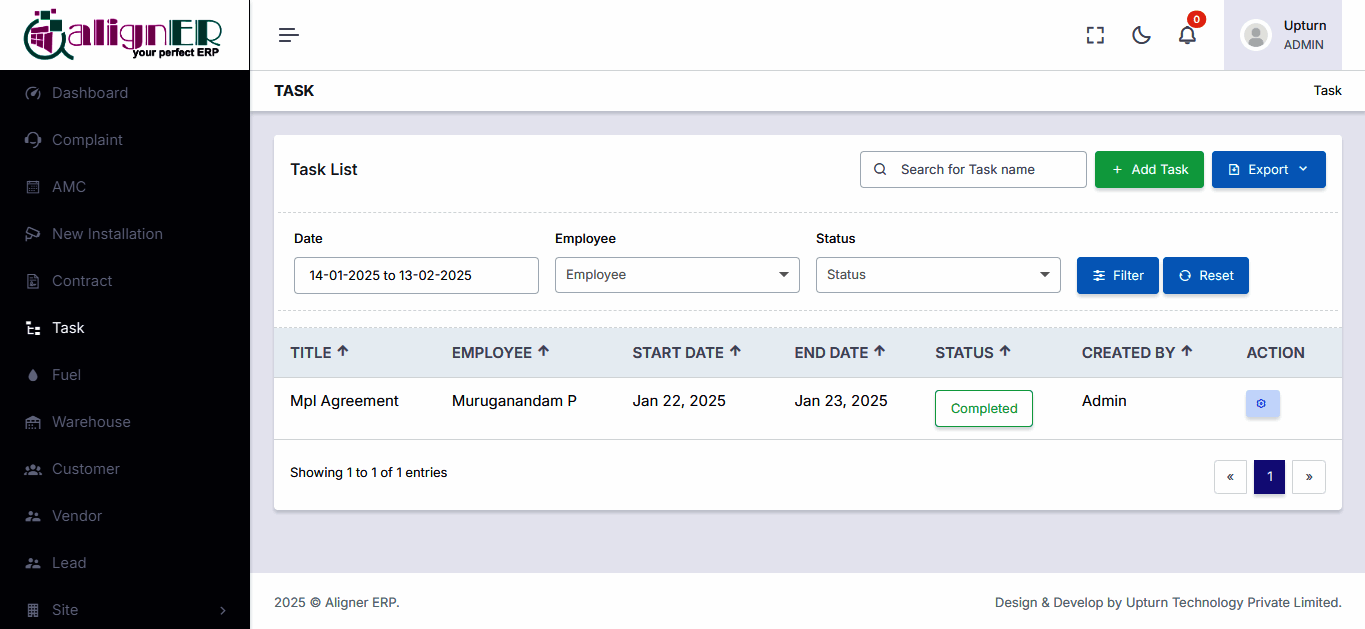This screenshot has width=1365, height=629.
Task: Click the Aligner ERP logo
Action: point(124,35)
